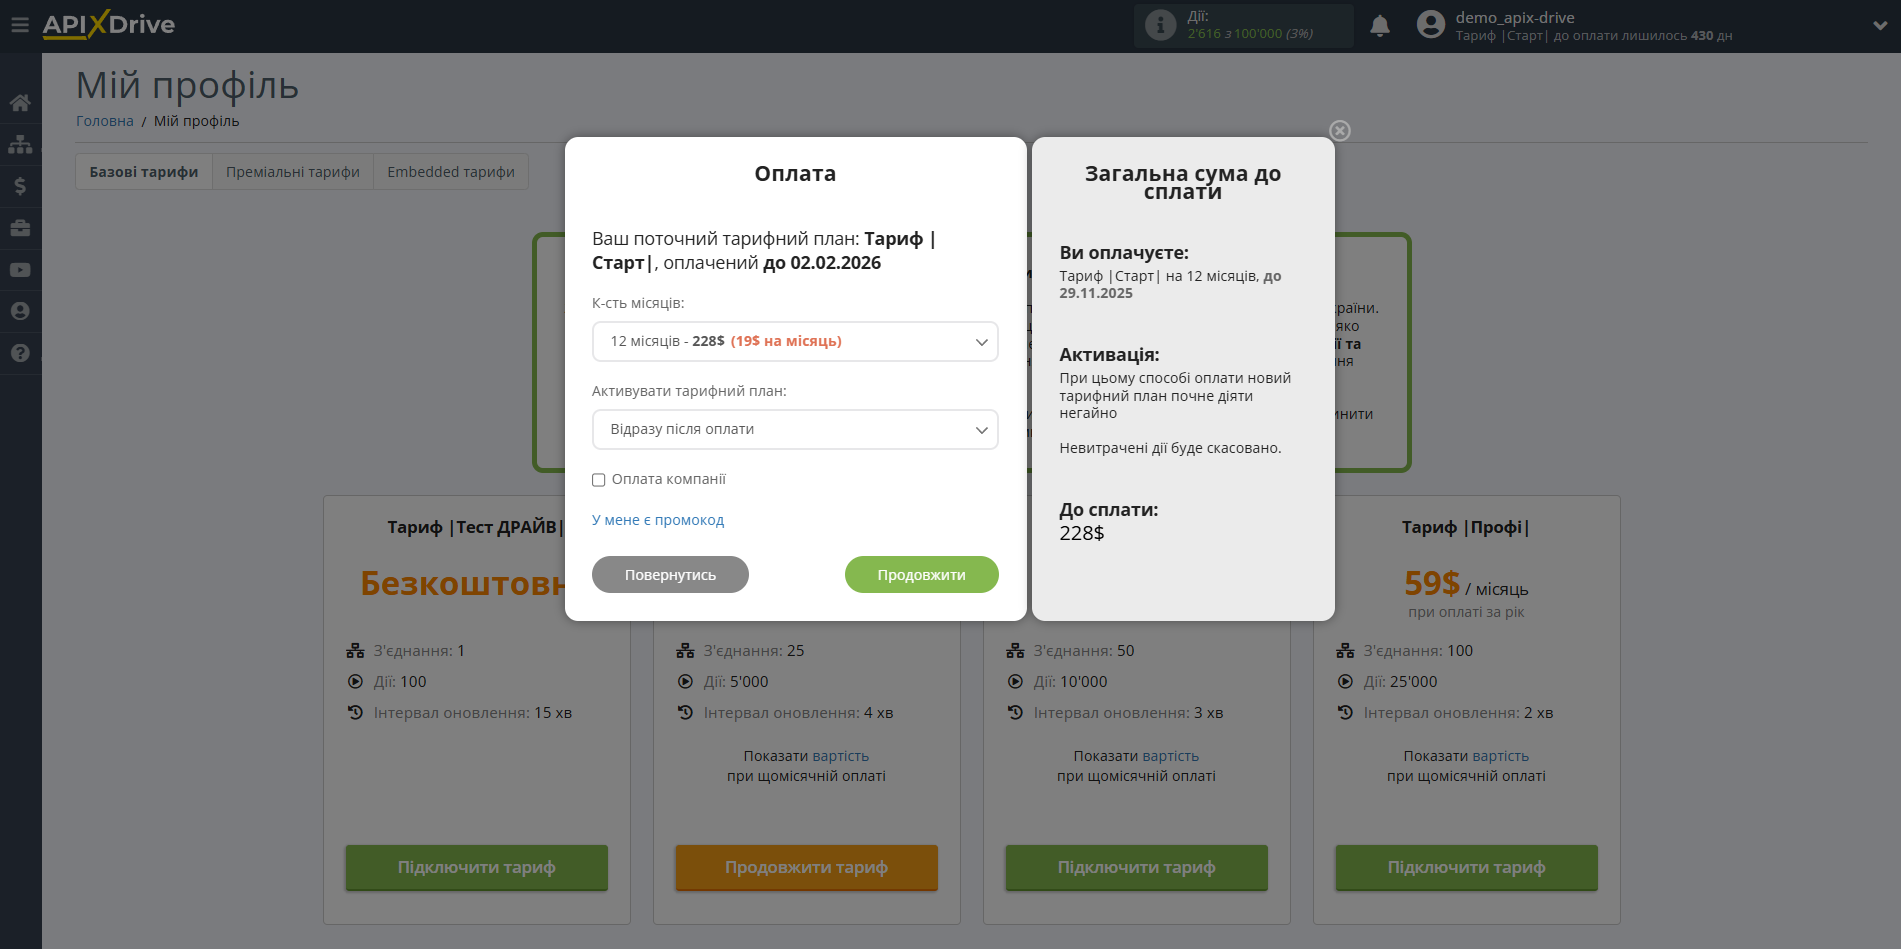The image size is (1901, 949).
Task: Open the user profile sidebar icon
Action: 20,311
